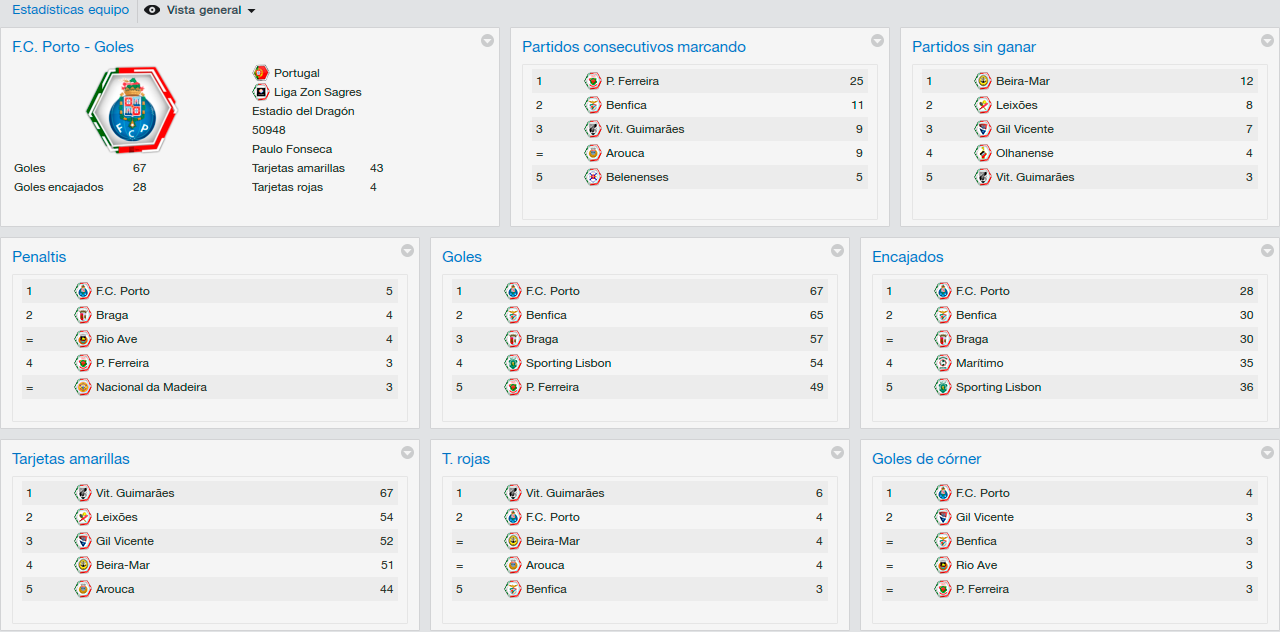Click Beira-Mar badge in Partidos sin ganar
The image size is (1280, 632).
(x=983, y=81)
